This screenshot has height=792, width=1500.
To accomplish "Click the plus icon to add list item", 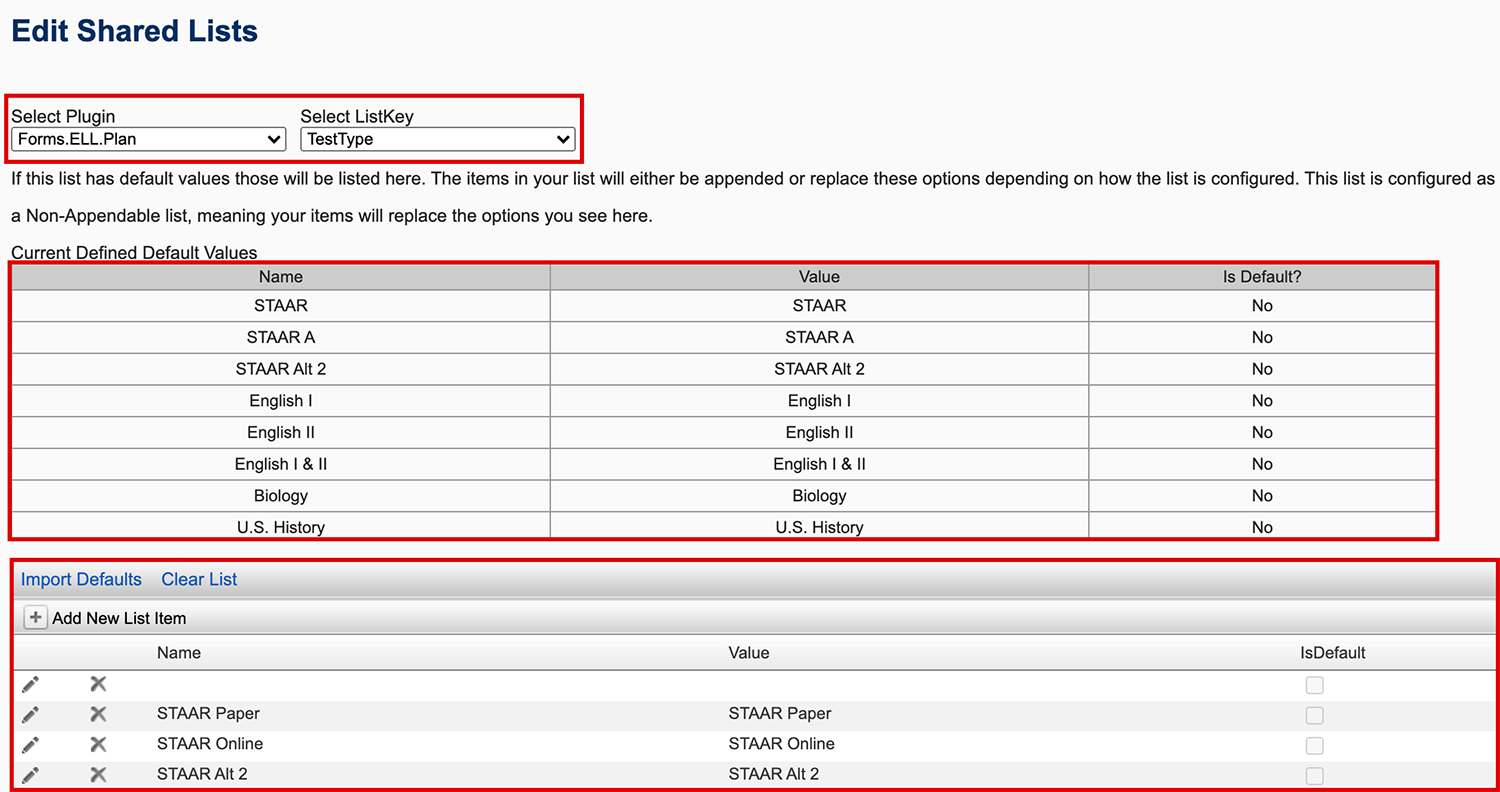I will click(x=35, y=618).
